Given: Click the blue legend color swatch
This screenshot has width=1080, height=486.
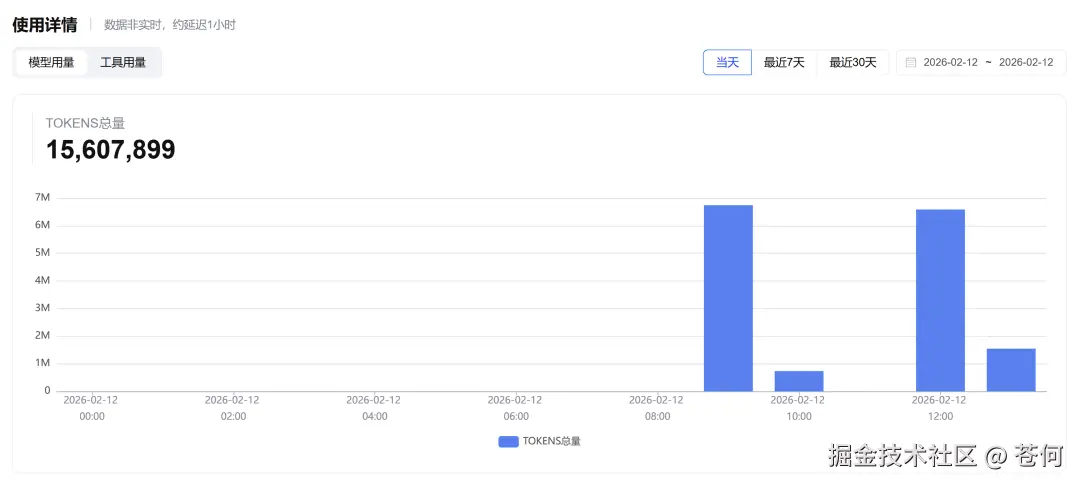Looking at the screenshot, I should coord(508,441).
